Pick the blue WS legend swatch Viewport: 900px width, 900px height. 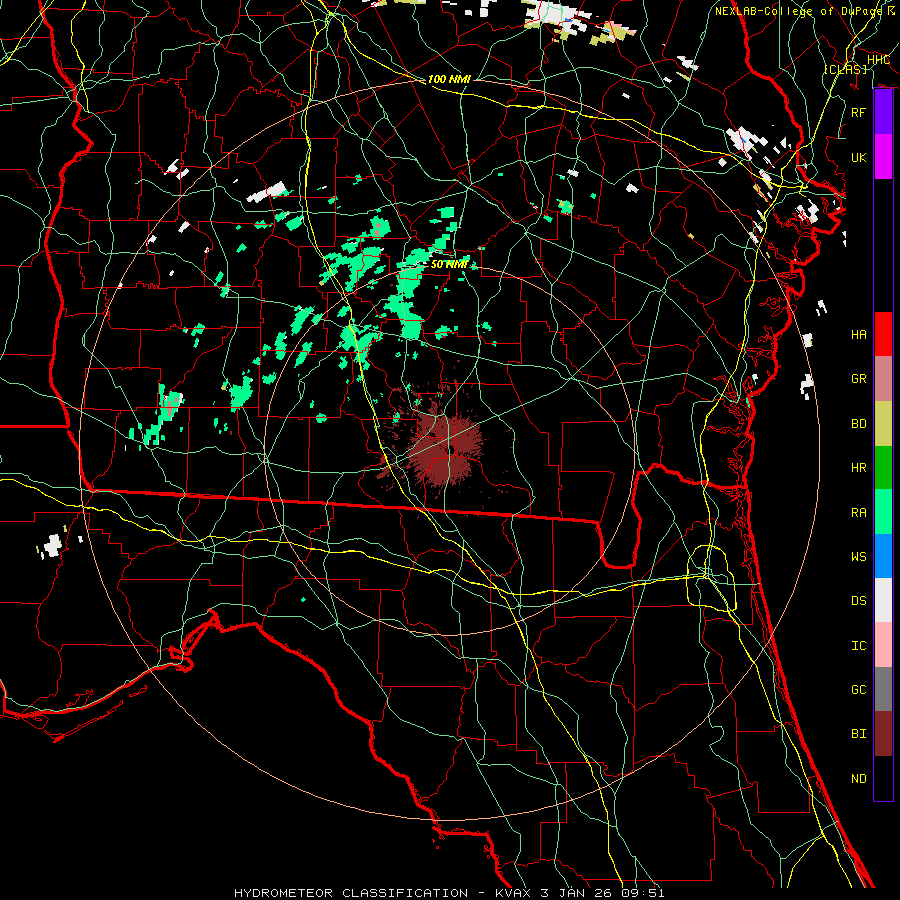tap(883, 556)
